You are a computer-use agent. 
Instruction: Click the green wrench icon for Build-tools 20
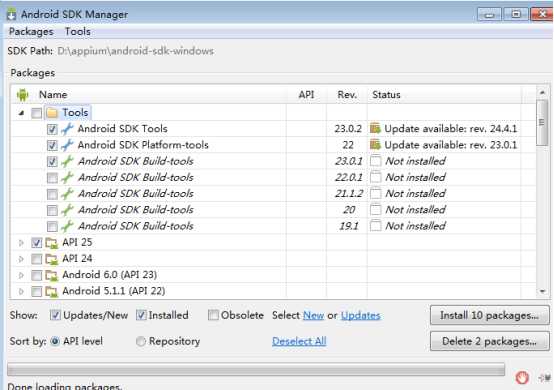pos(67,210)
